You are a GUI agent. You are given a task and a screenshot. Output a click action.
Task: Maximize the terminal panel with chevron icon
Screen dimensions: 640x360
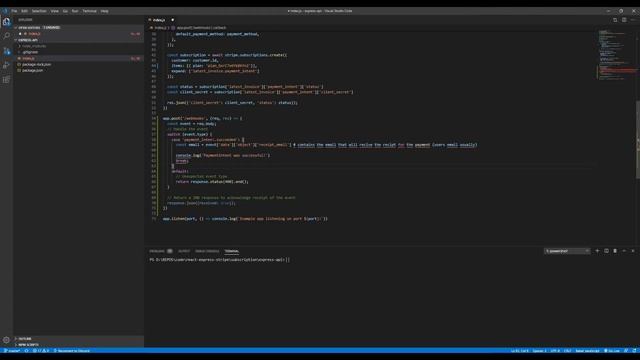(624, 251)
